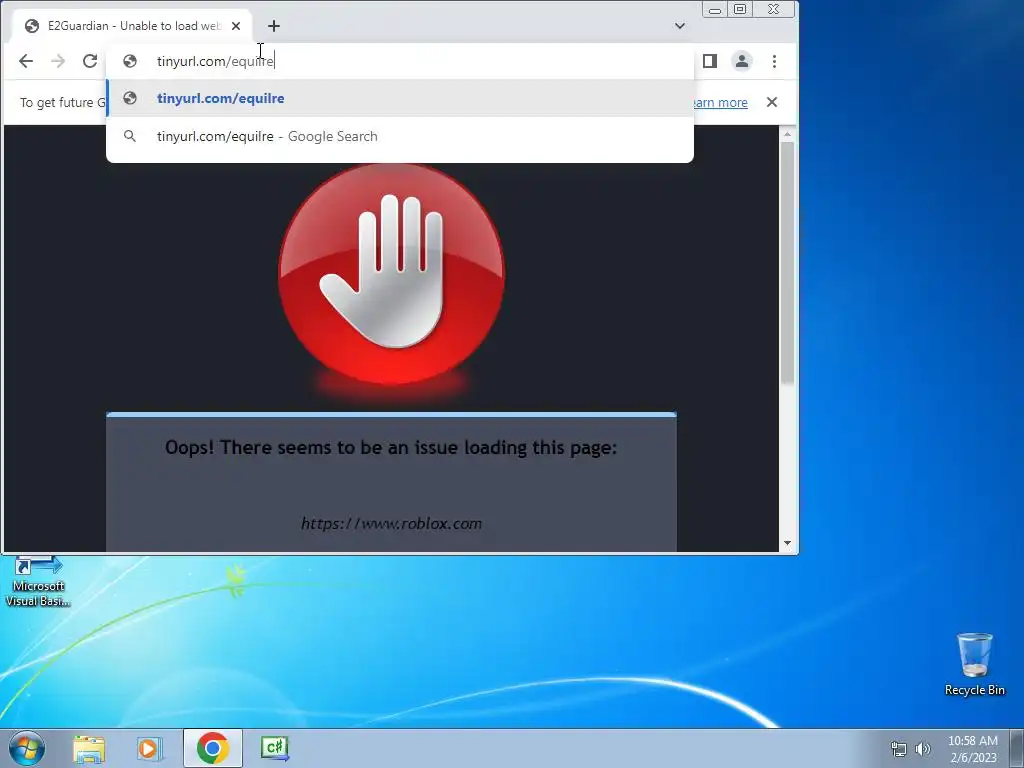Open a new tab with plus button
Screen dimensions: 1024x768
274,26
